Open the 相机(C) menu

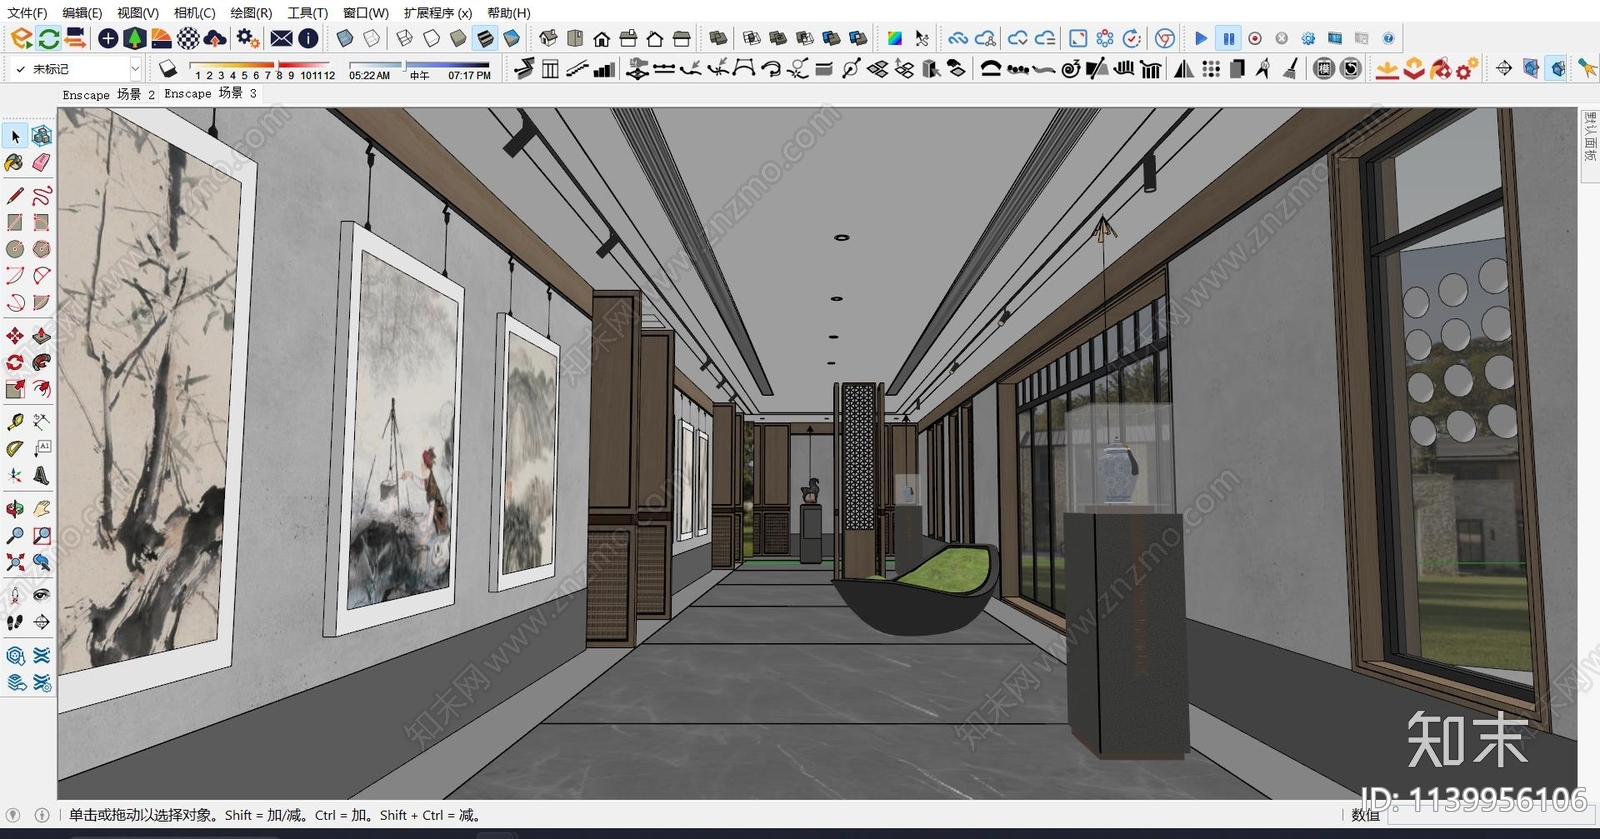195,13
